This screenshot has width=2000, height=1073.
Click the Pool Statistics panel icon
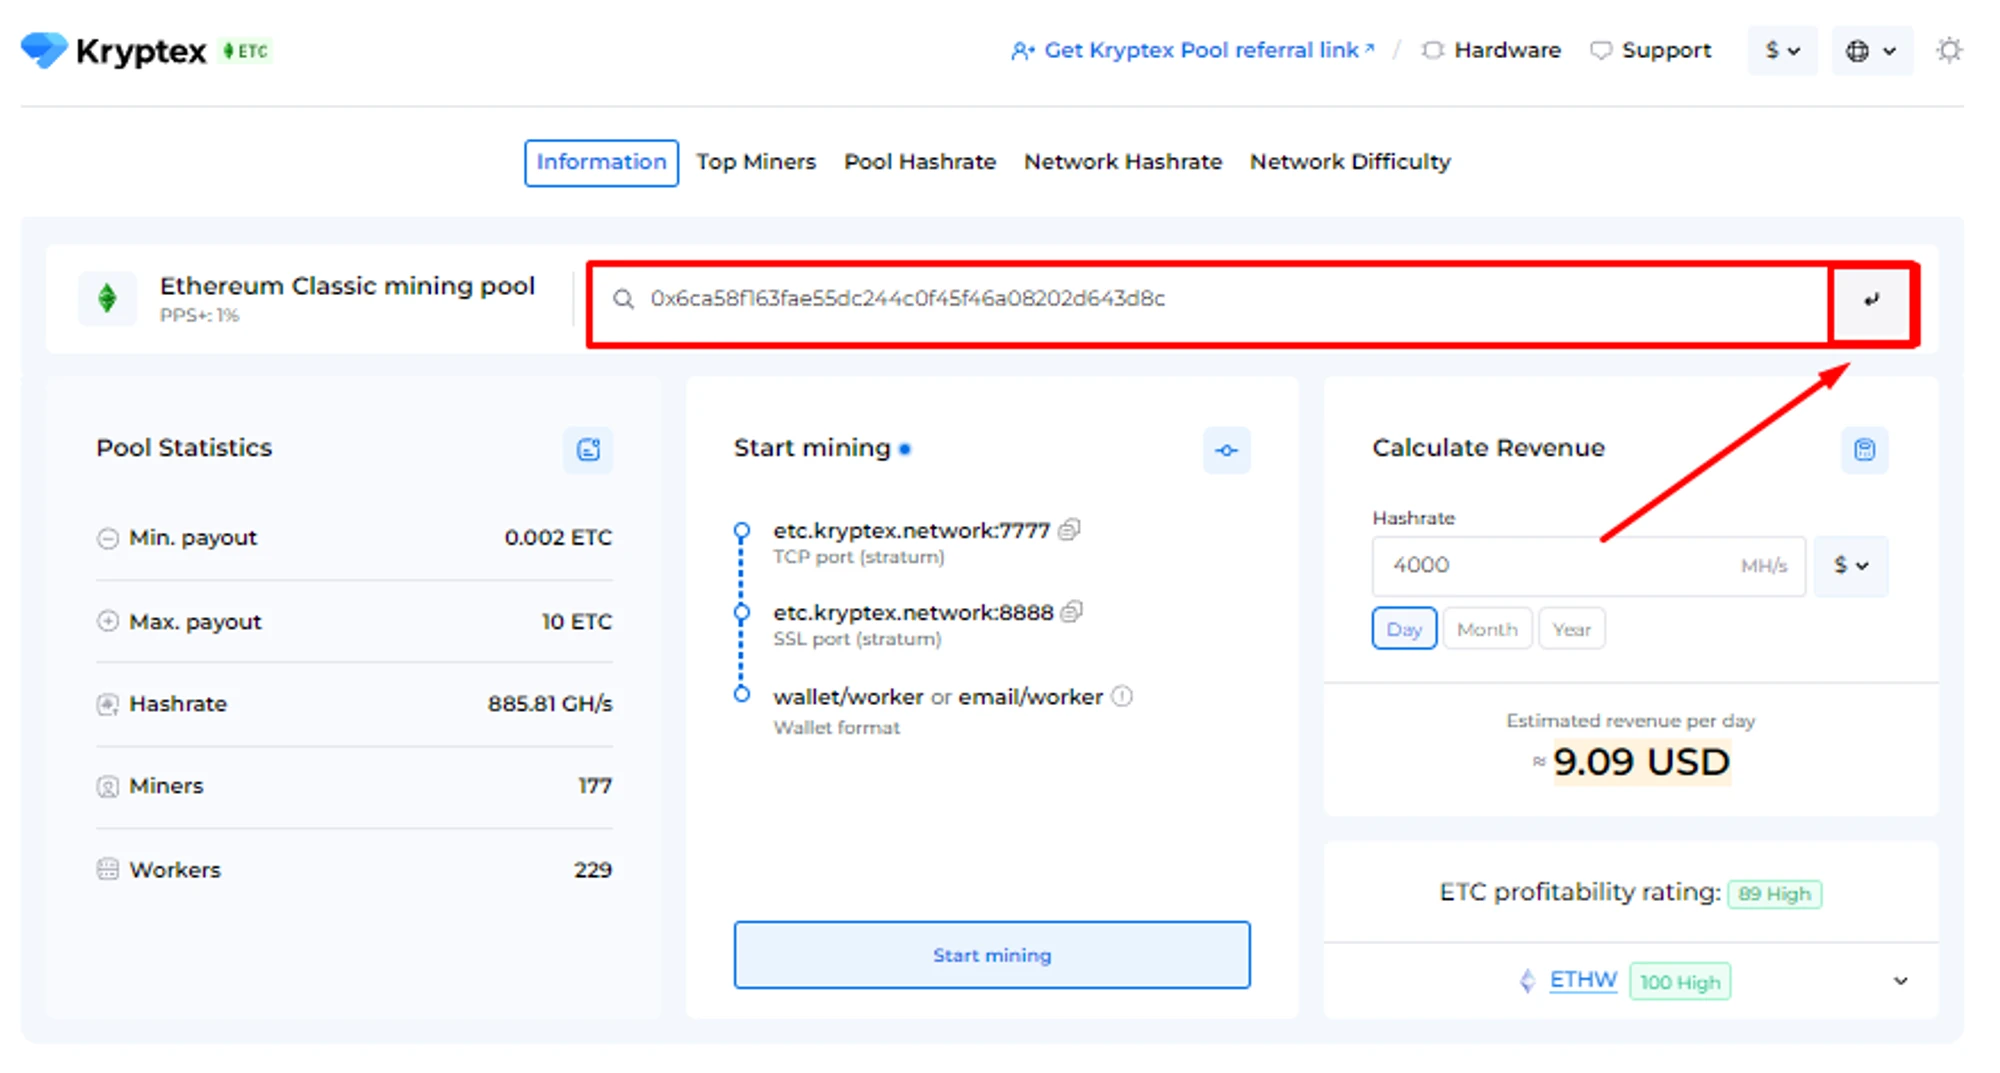[588, 450]
